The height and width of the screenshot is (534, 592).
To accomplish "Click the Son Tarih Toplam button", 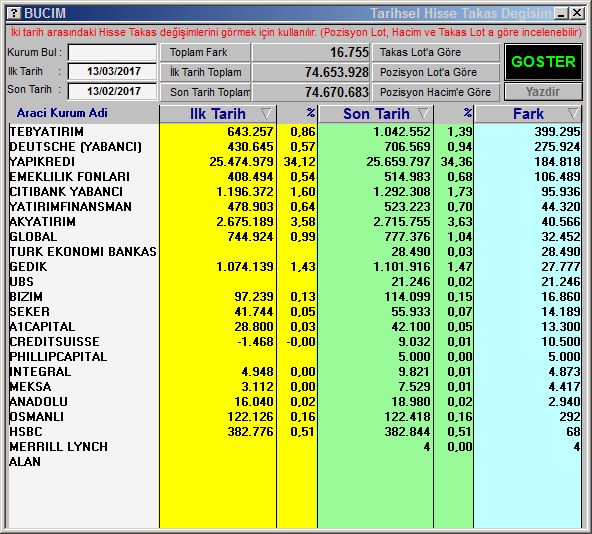I will [205, 92].
